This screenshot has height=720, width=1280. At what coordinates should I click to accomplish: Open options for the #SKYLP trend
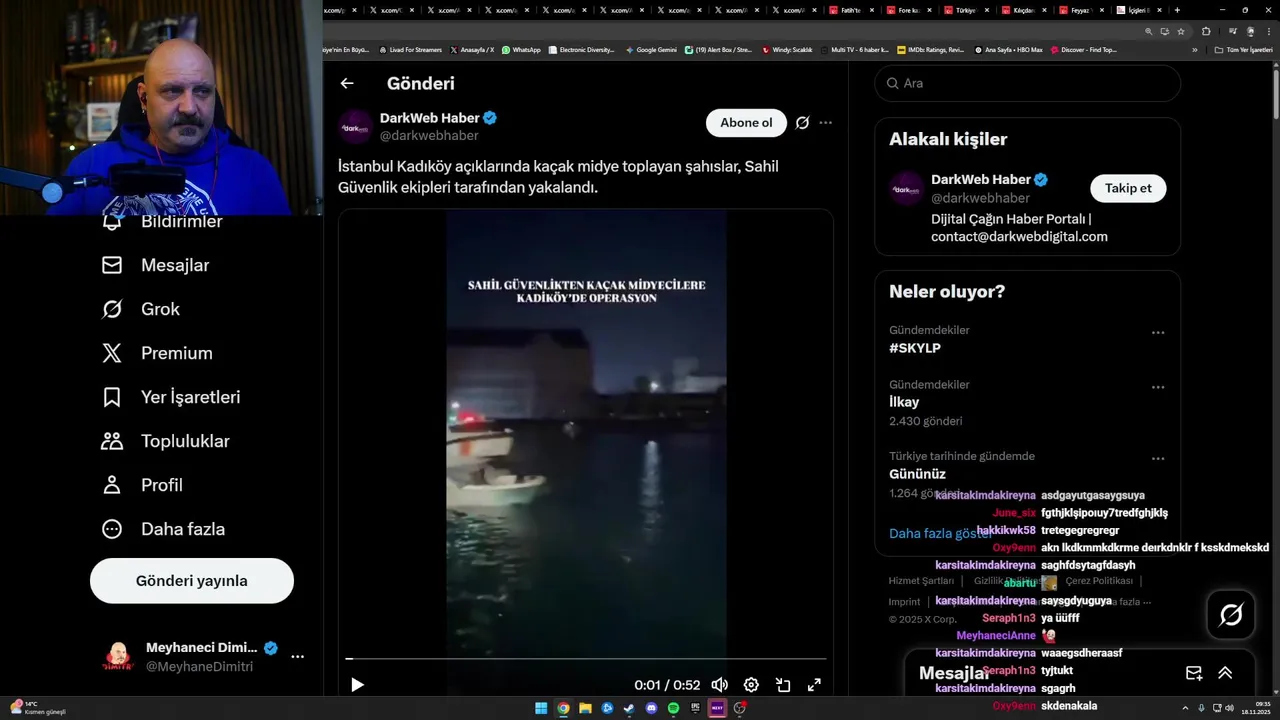(1158, 333)
